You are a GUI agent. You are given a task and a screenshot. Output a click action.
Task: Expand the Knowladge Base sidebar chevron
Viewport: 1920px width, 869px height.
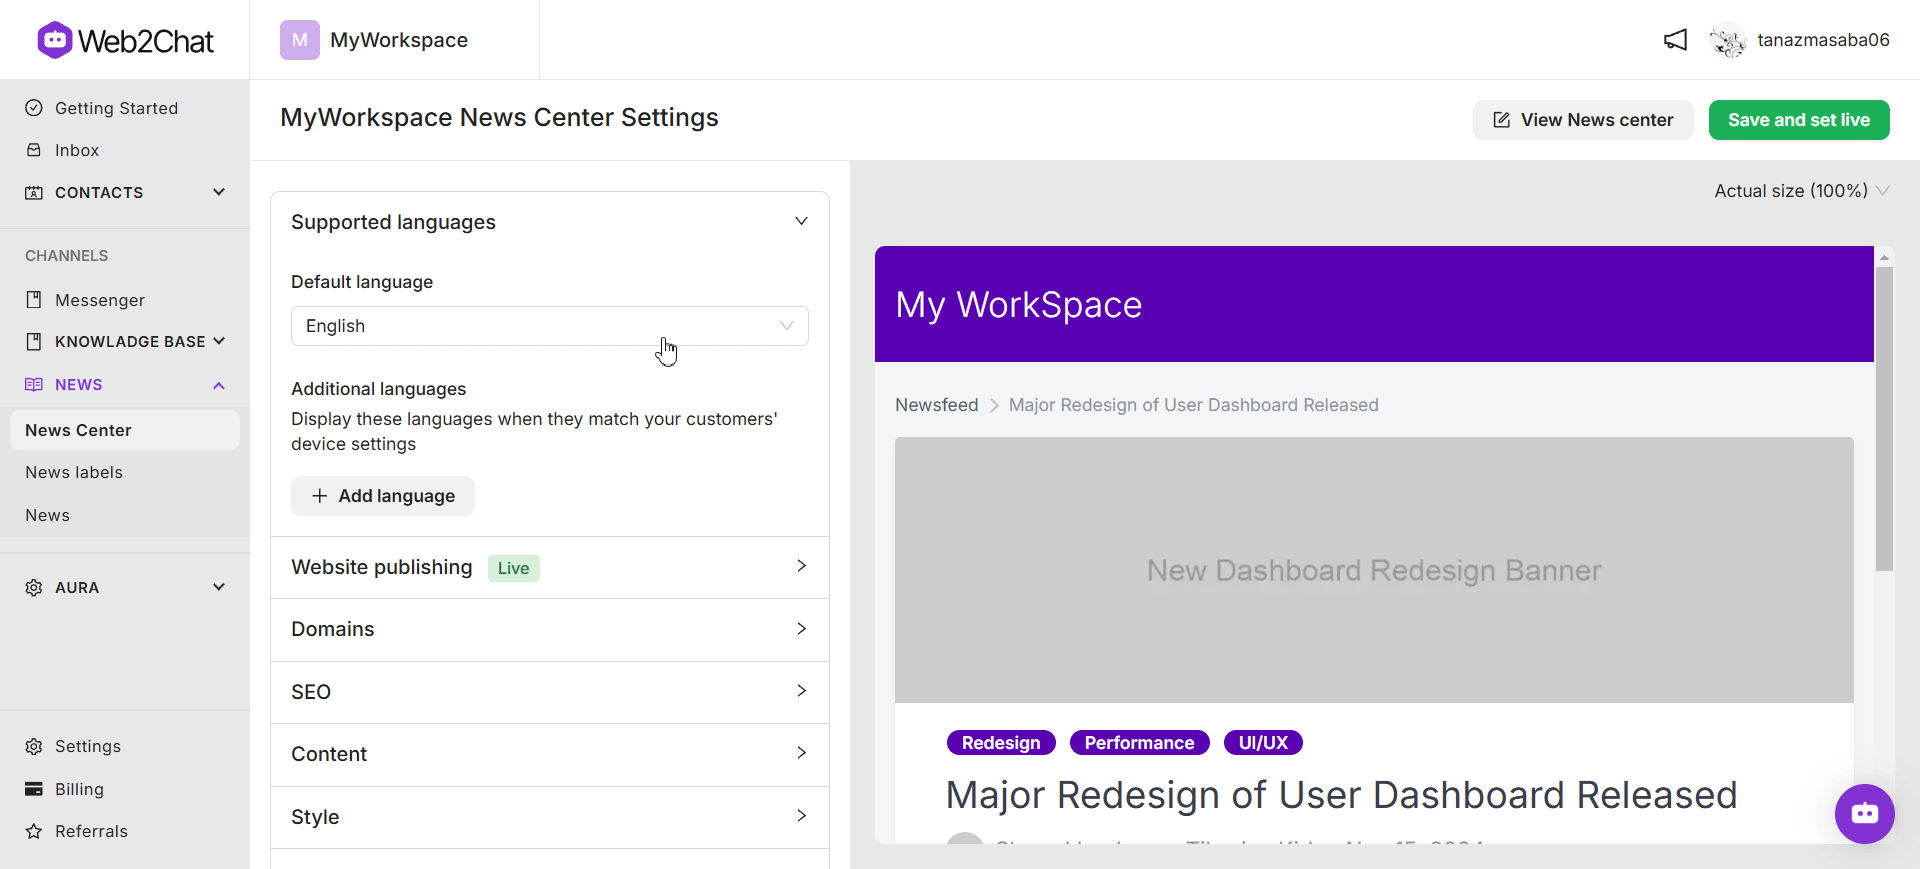pyautogui.click(x=219, y=341)
